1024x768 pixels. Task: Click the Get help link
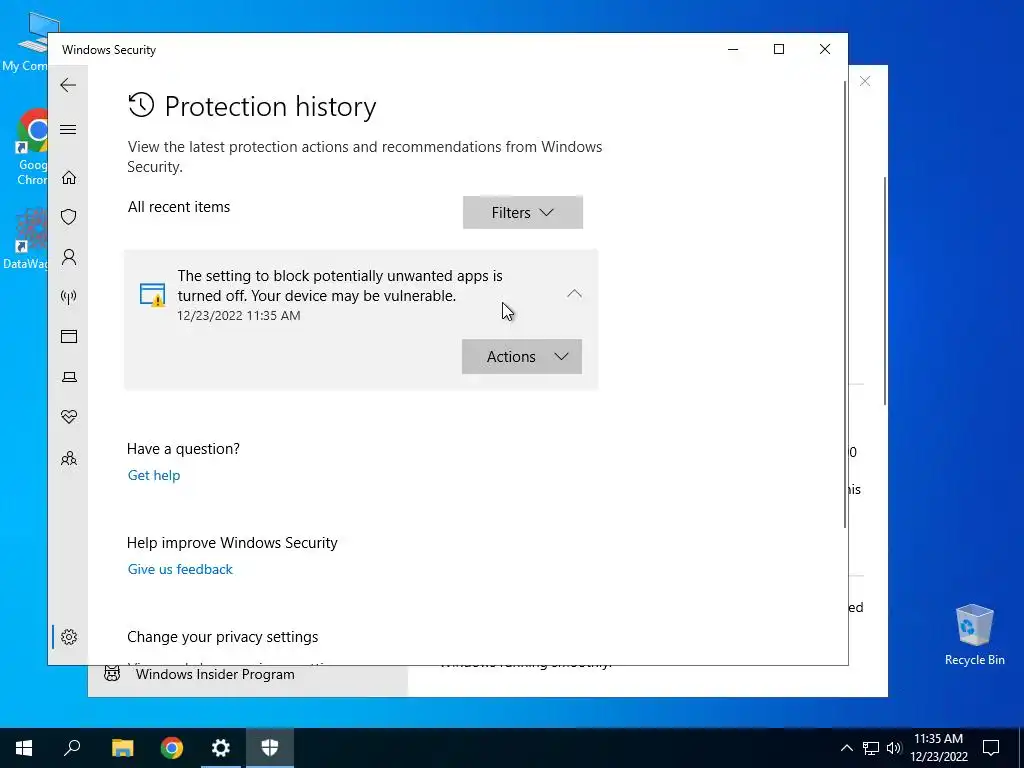[x=153, y=475]
